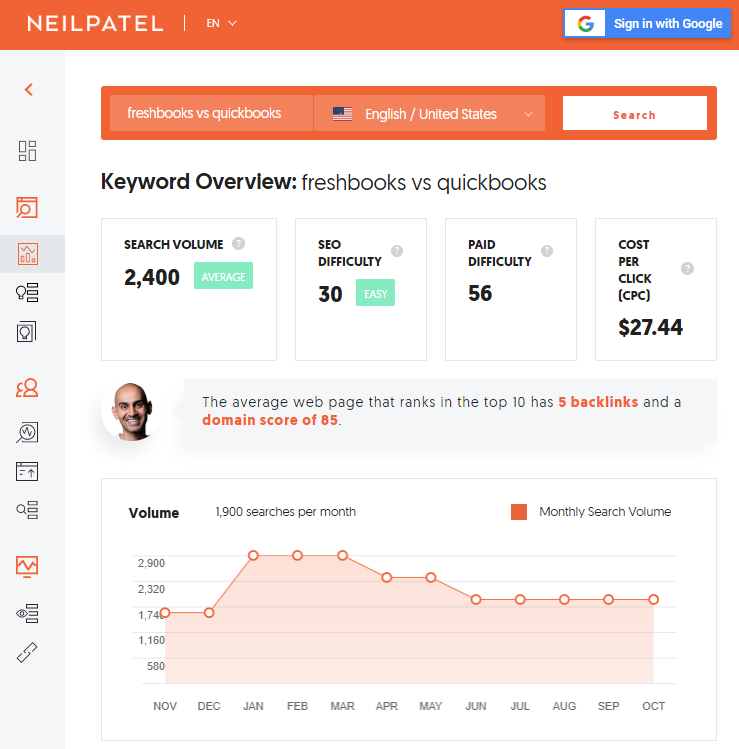
Task: Click the APR data point on chart
Action: click(x=387, y=578)
